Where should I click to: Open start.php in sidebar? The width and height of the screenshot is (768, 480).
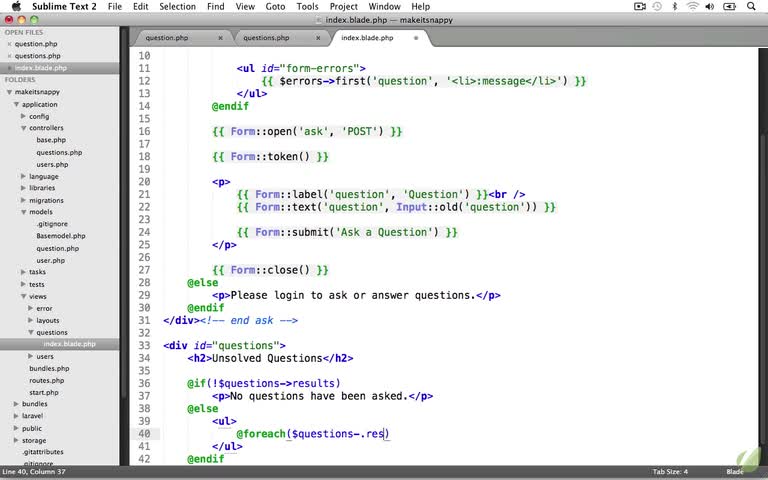(44, 393)
